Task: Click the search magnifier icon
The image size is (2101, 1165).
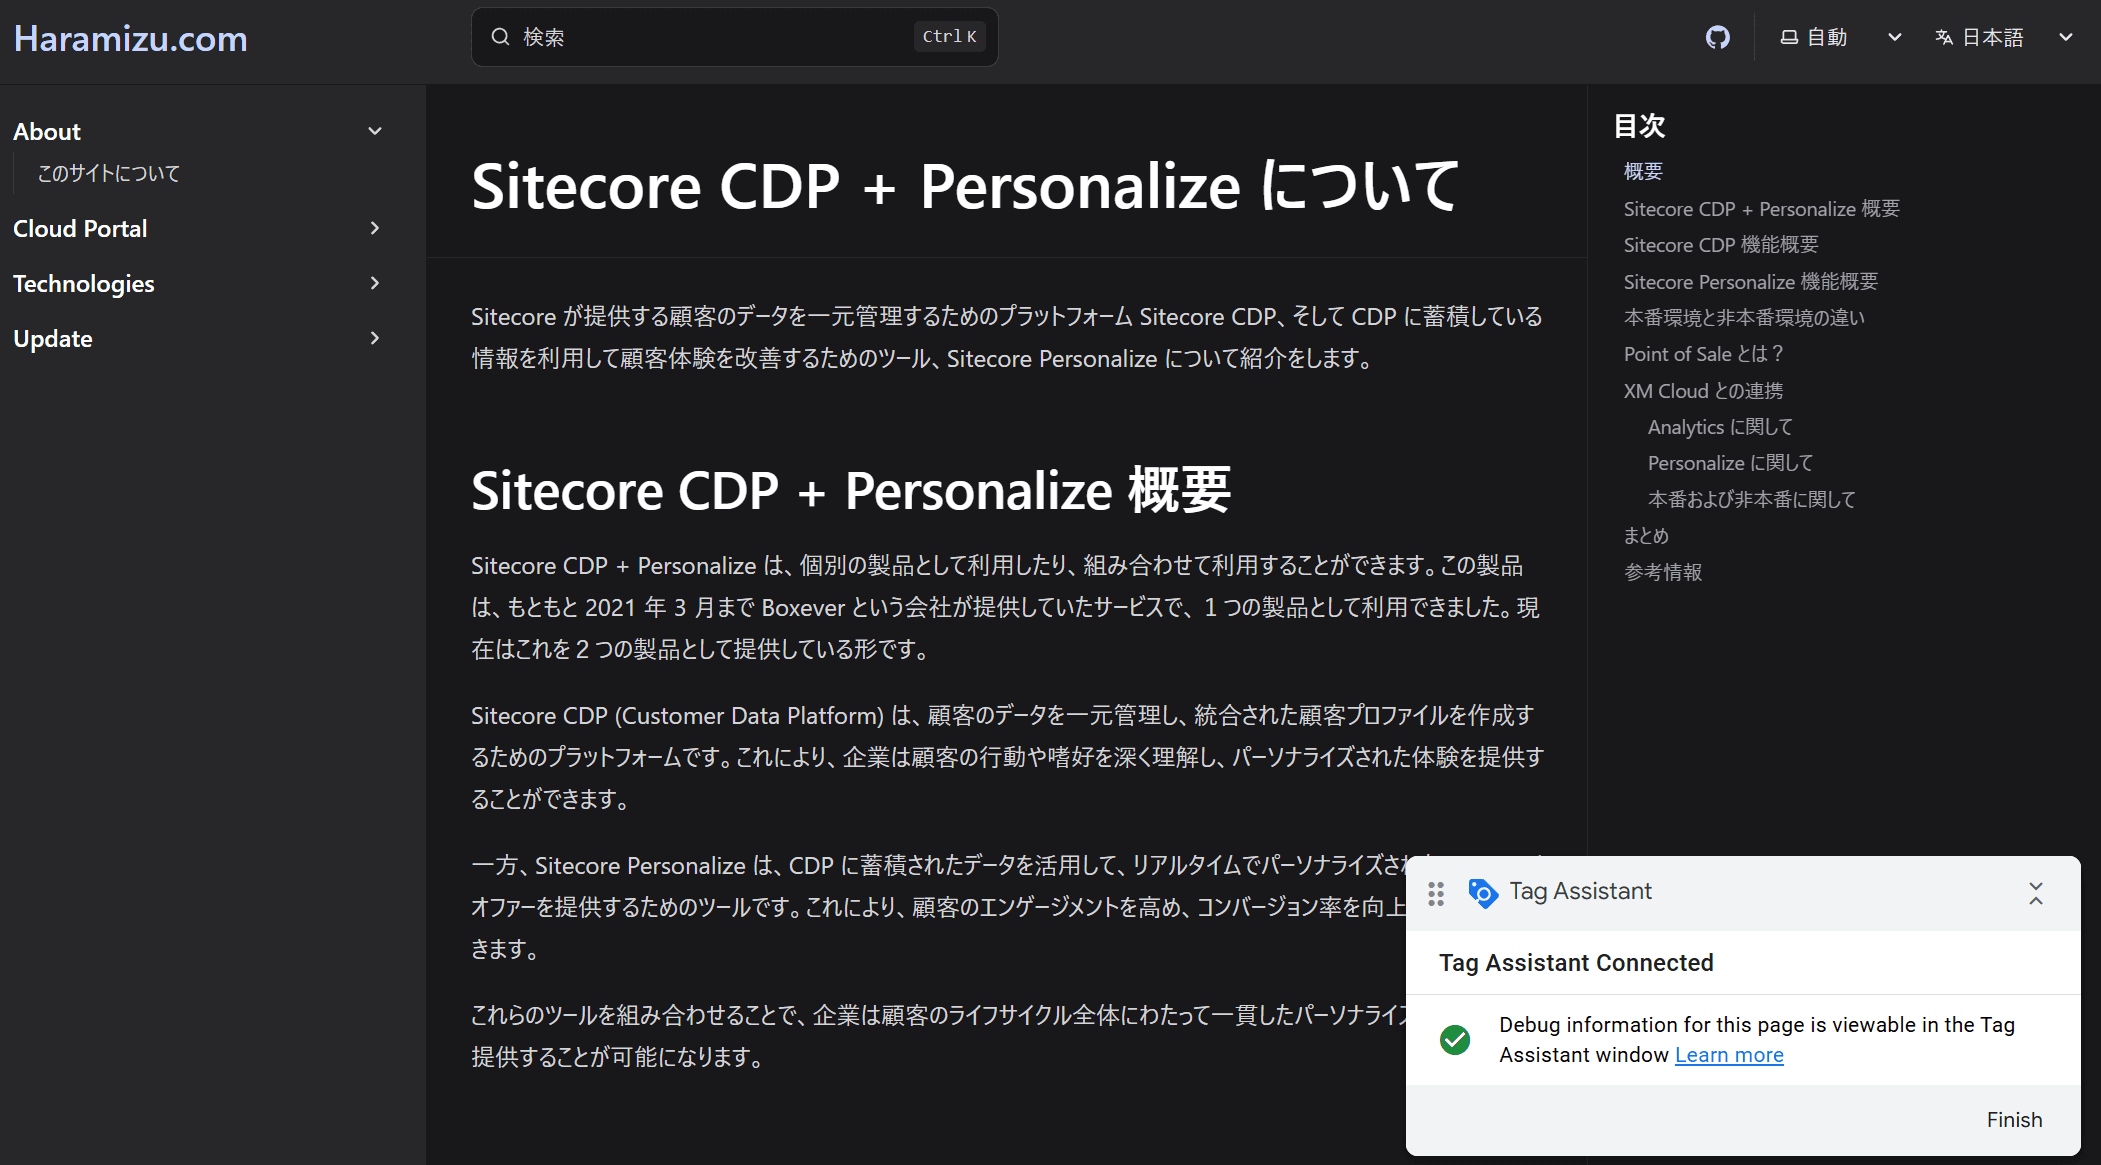Action: 500,37
